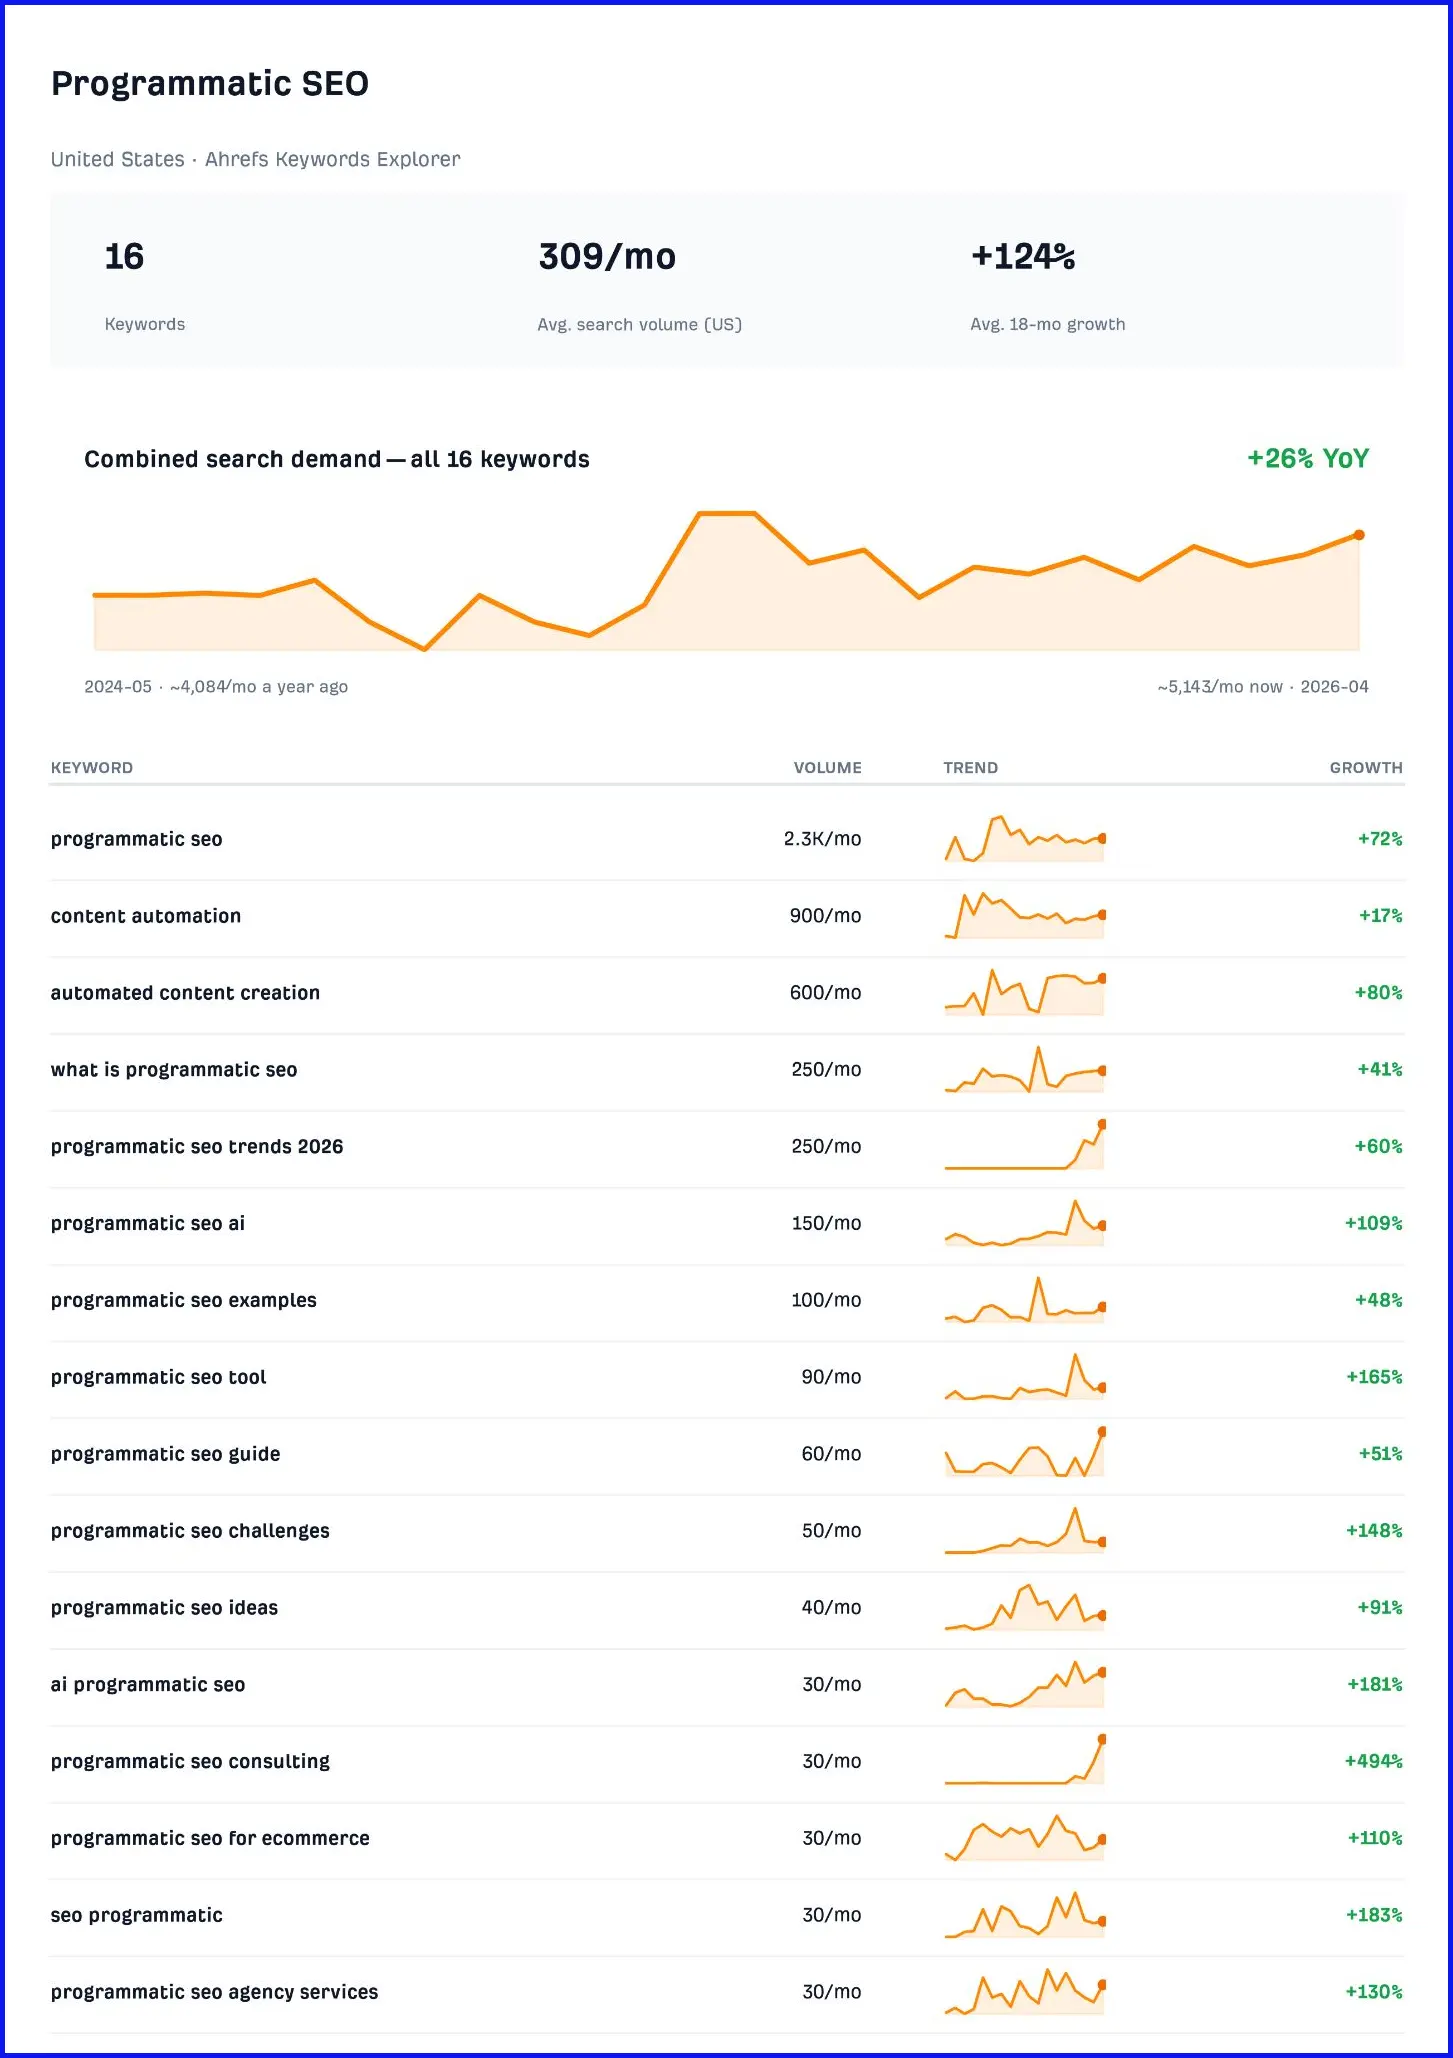
Task: Select 'ai programmatic seo' keyword
Action: (148, 1685)
